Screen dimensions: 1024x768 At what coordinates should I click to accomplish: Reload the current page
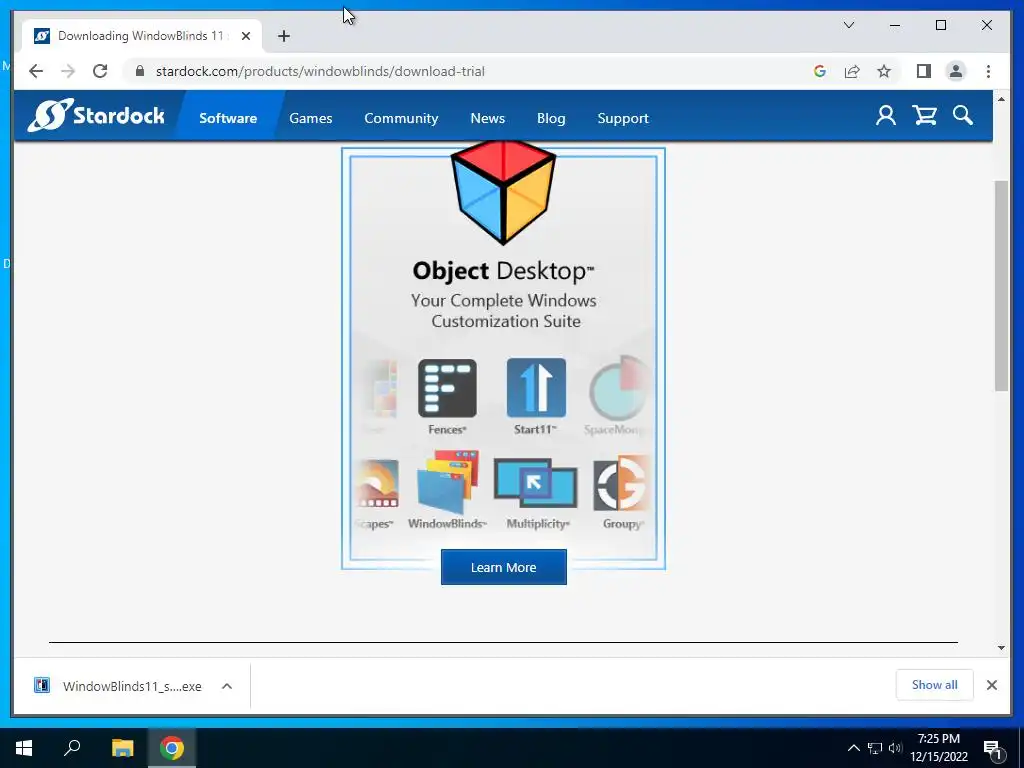click(100, 71)
